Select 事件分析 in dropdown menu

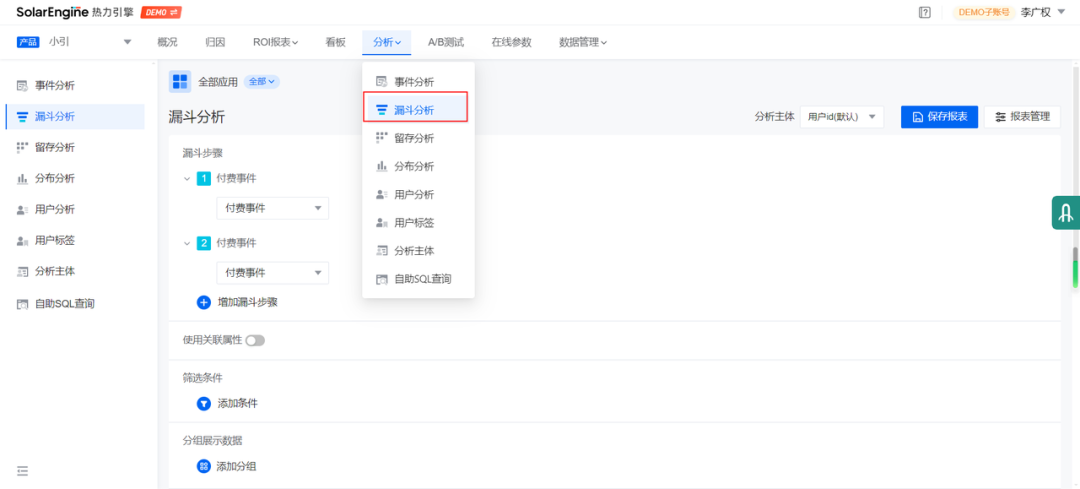point(418,82)
